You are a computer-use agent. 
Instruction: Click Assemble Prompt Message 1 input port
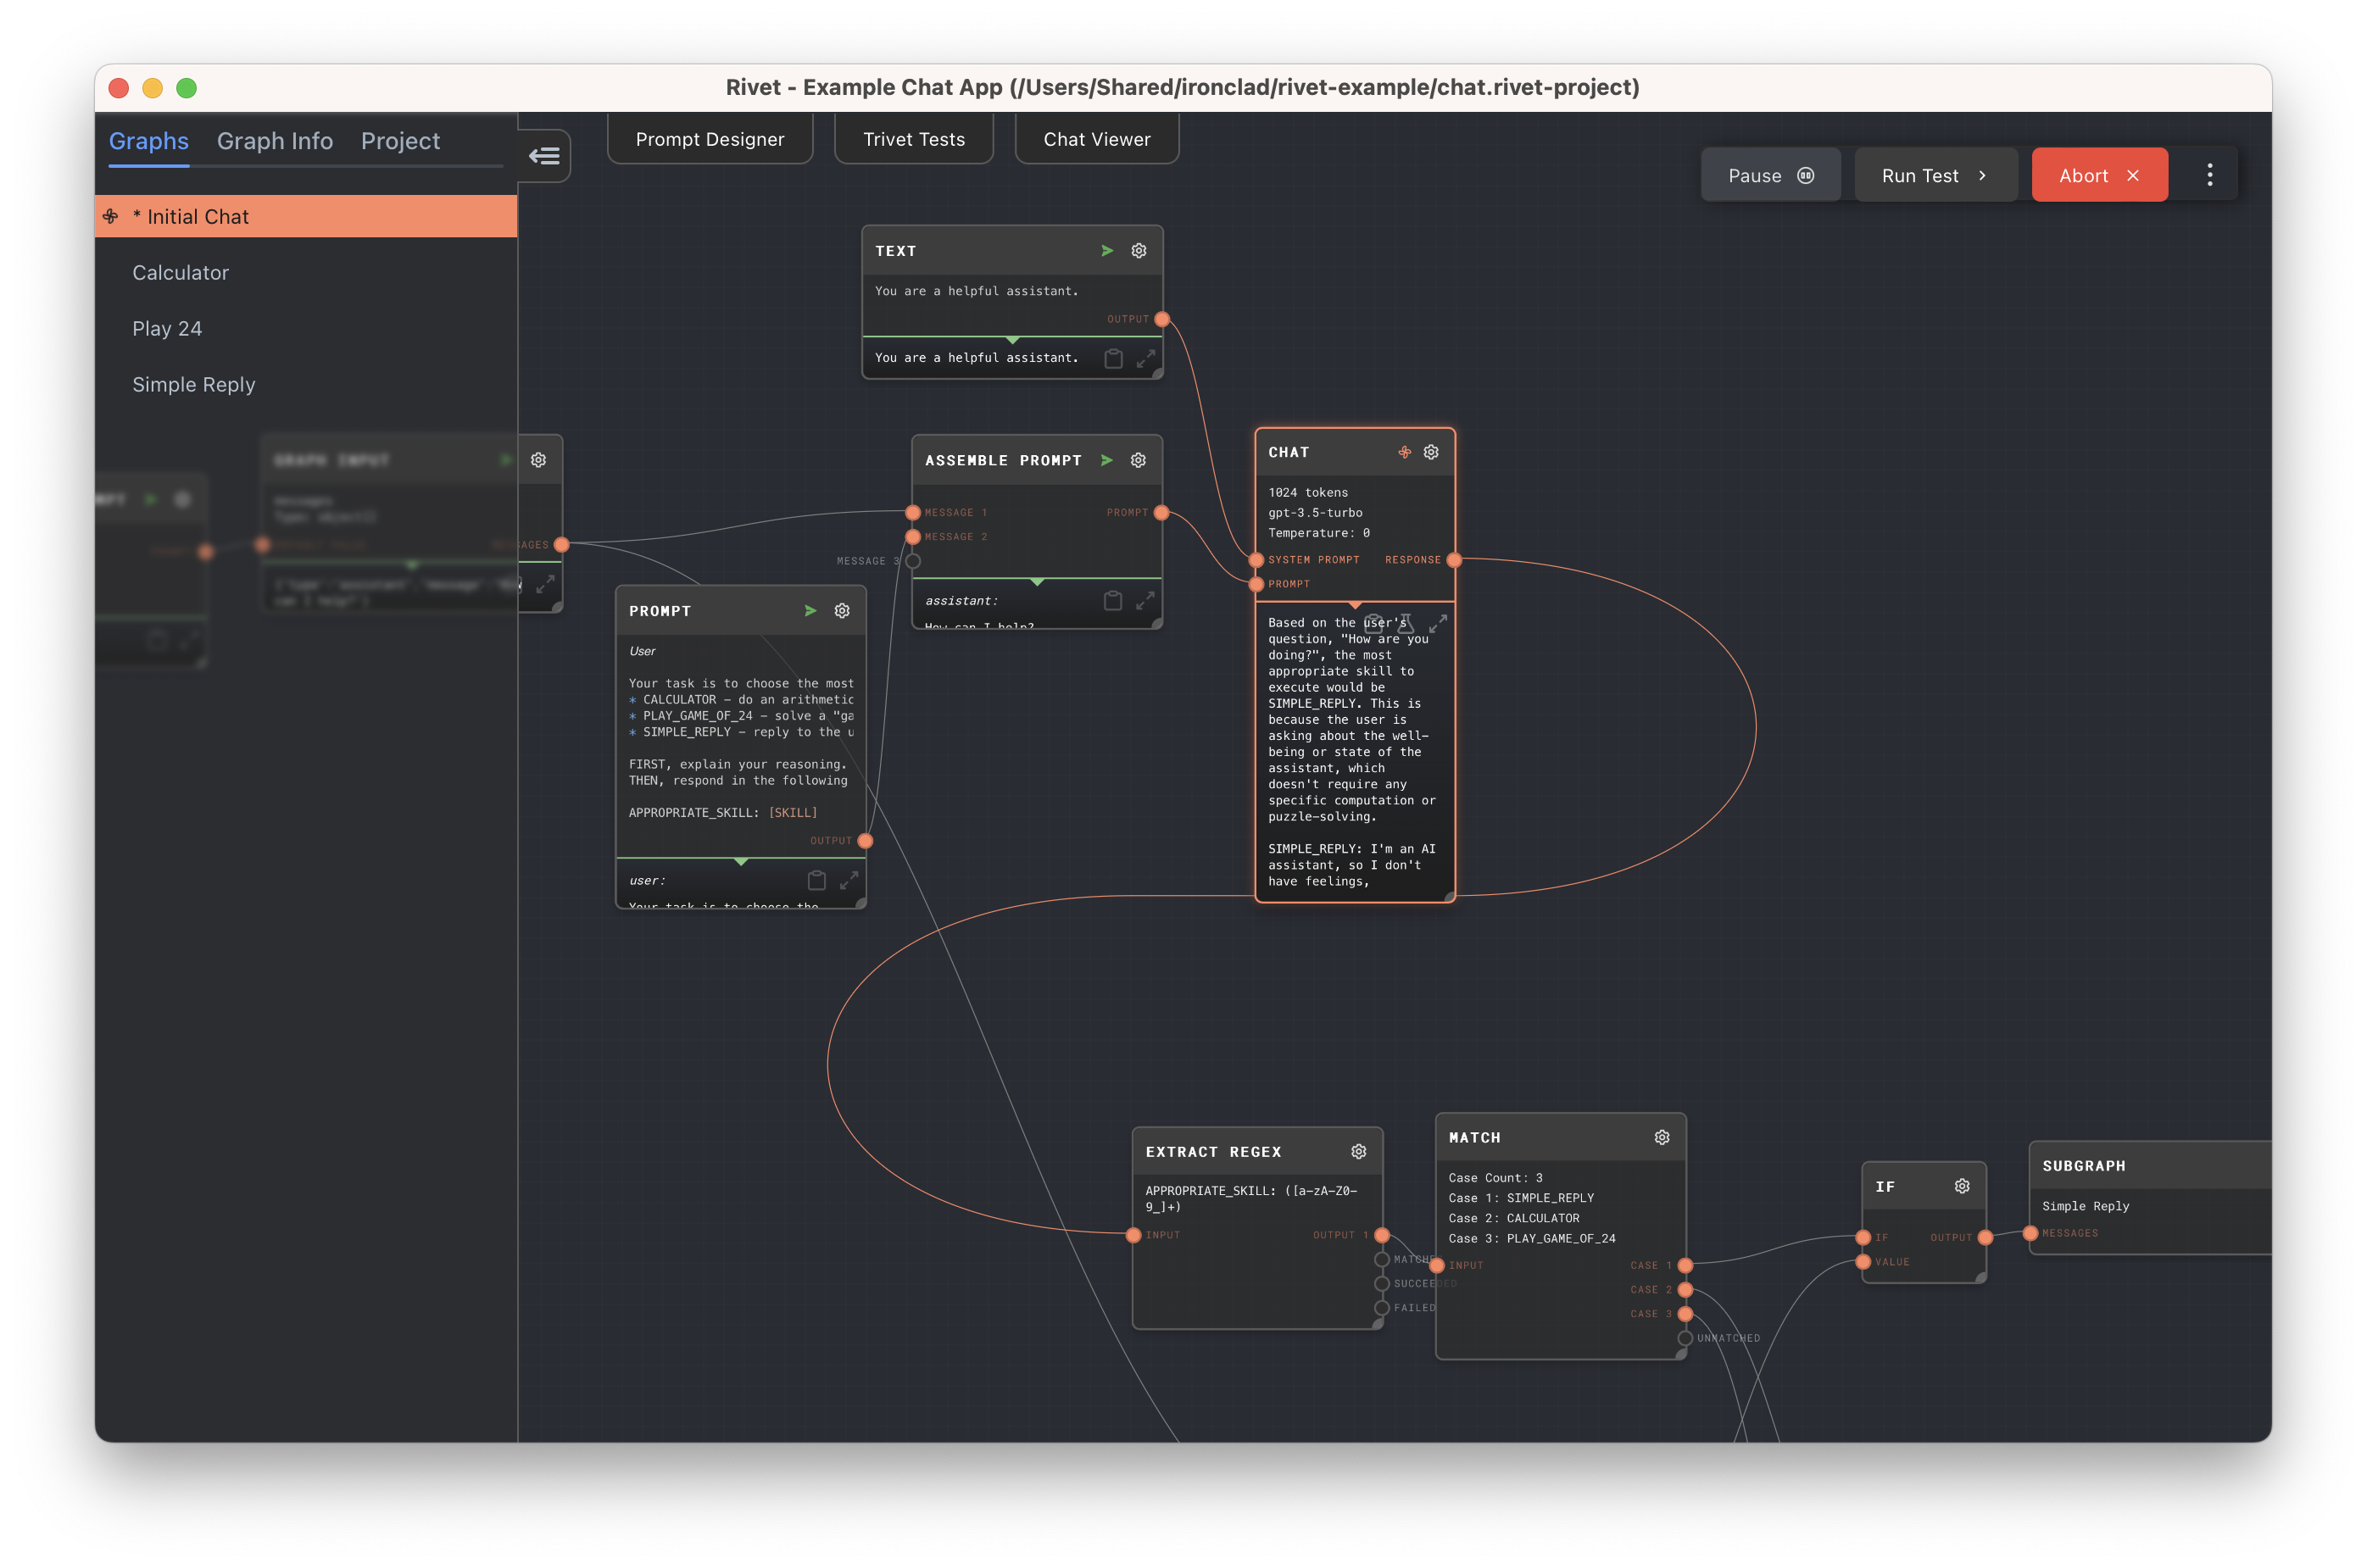point(913,513)
